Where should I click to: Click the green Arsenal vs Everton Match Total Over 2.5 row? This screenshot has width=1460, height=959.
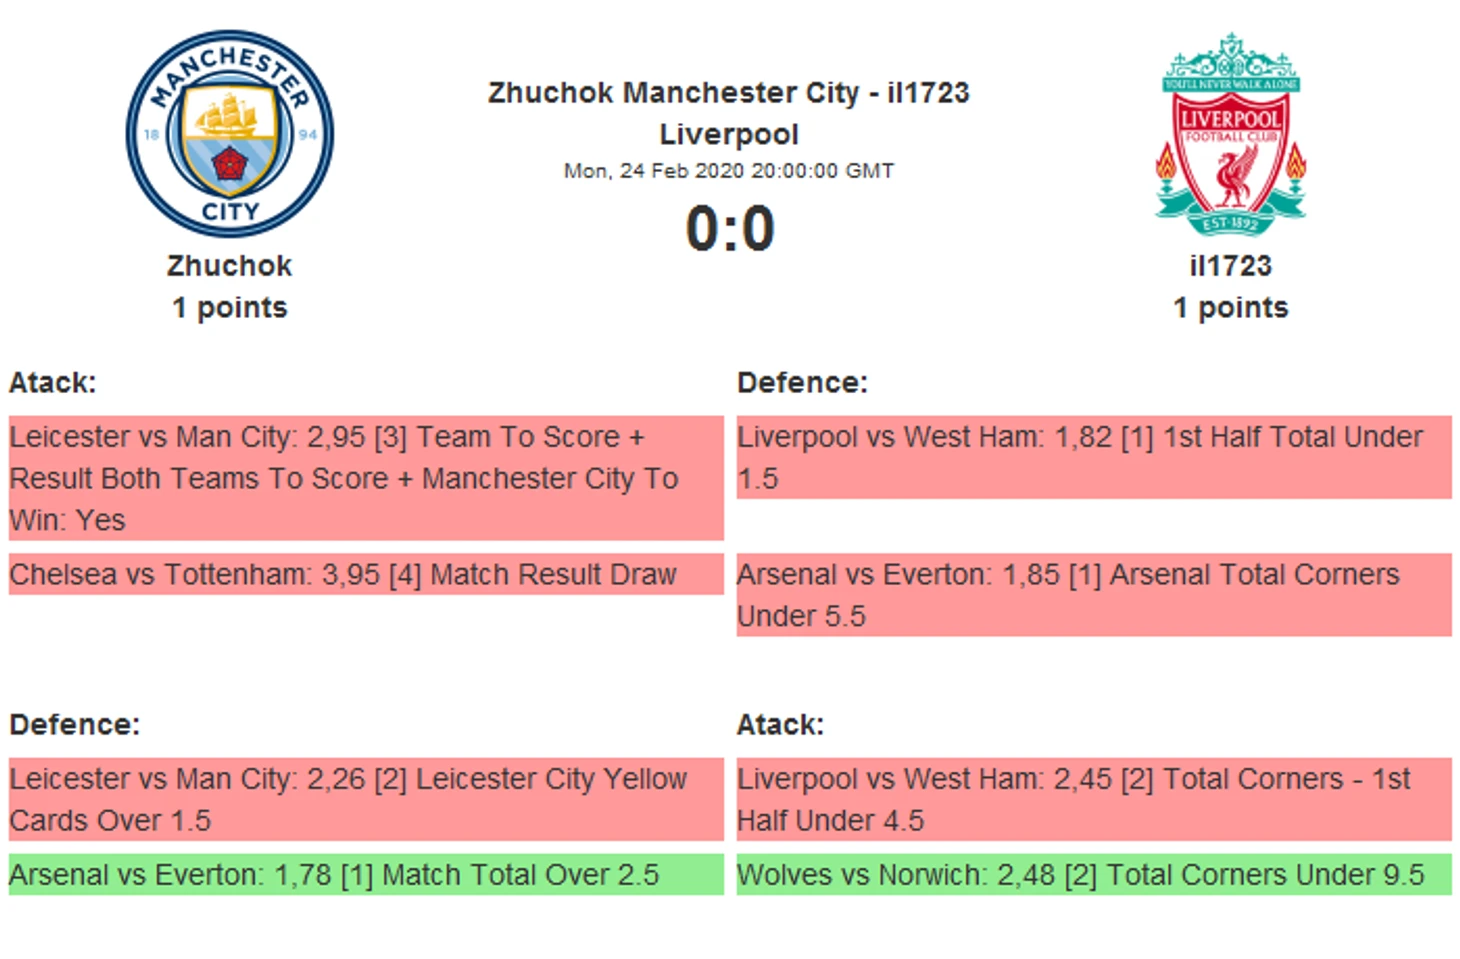point(366,874)
